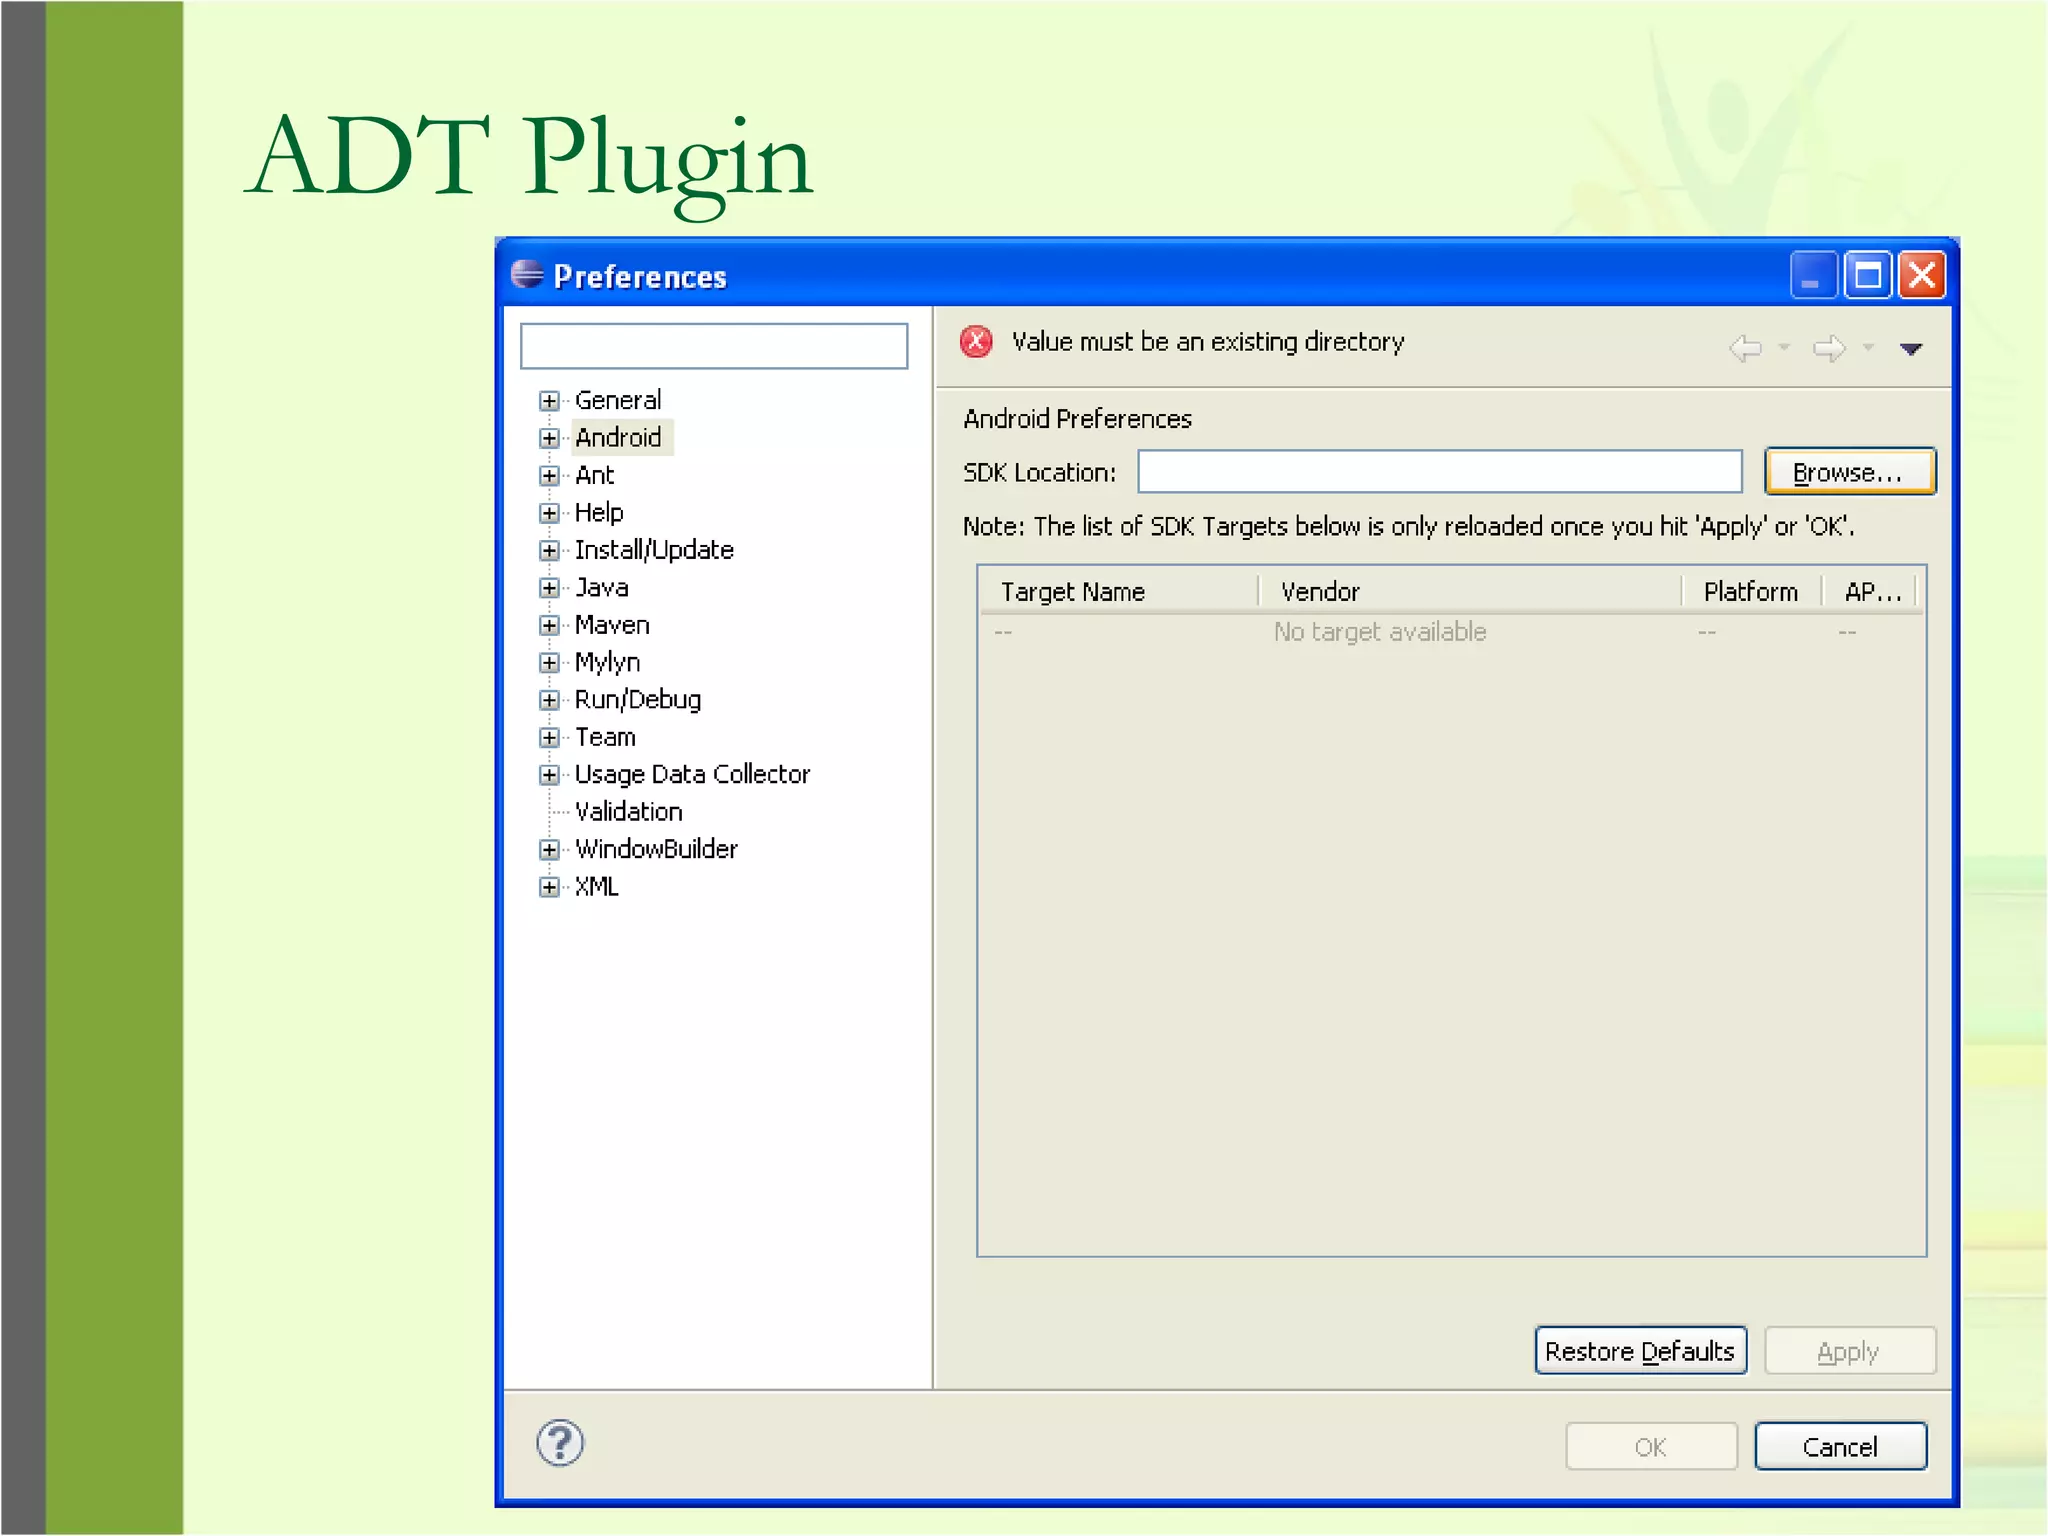Click the help question mark icon
The image size is (2048, 1536).
click(x=560, y=1443)
